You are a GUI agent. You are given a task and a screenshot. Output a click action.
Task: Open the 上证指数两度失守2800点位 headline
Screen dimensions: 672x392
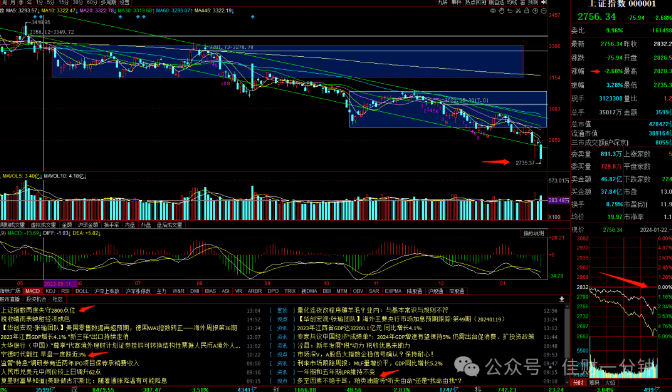(38, 310)
